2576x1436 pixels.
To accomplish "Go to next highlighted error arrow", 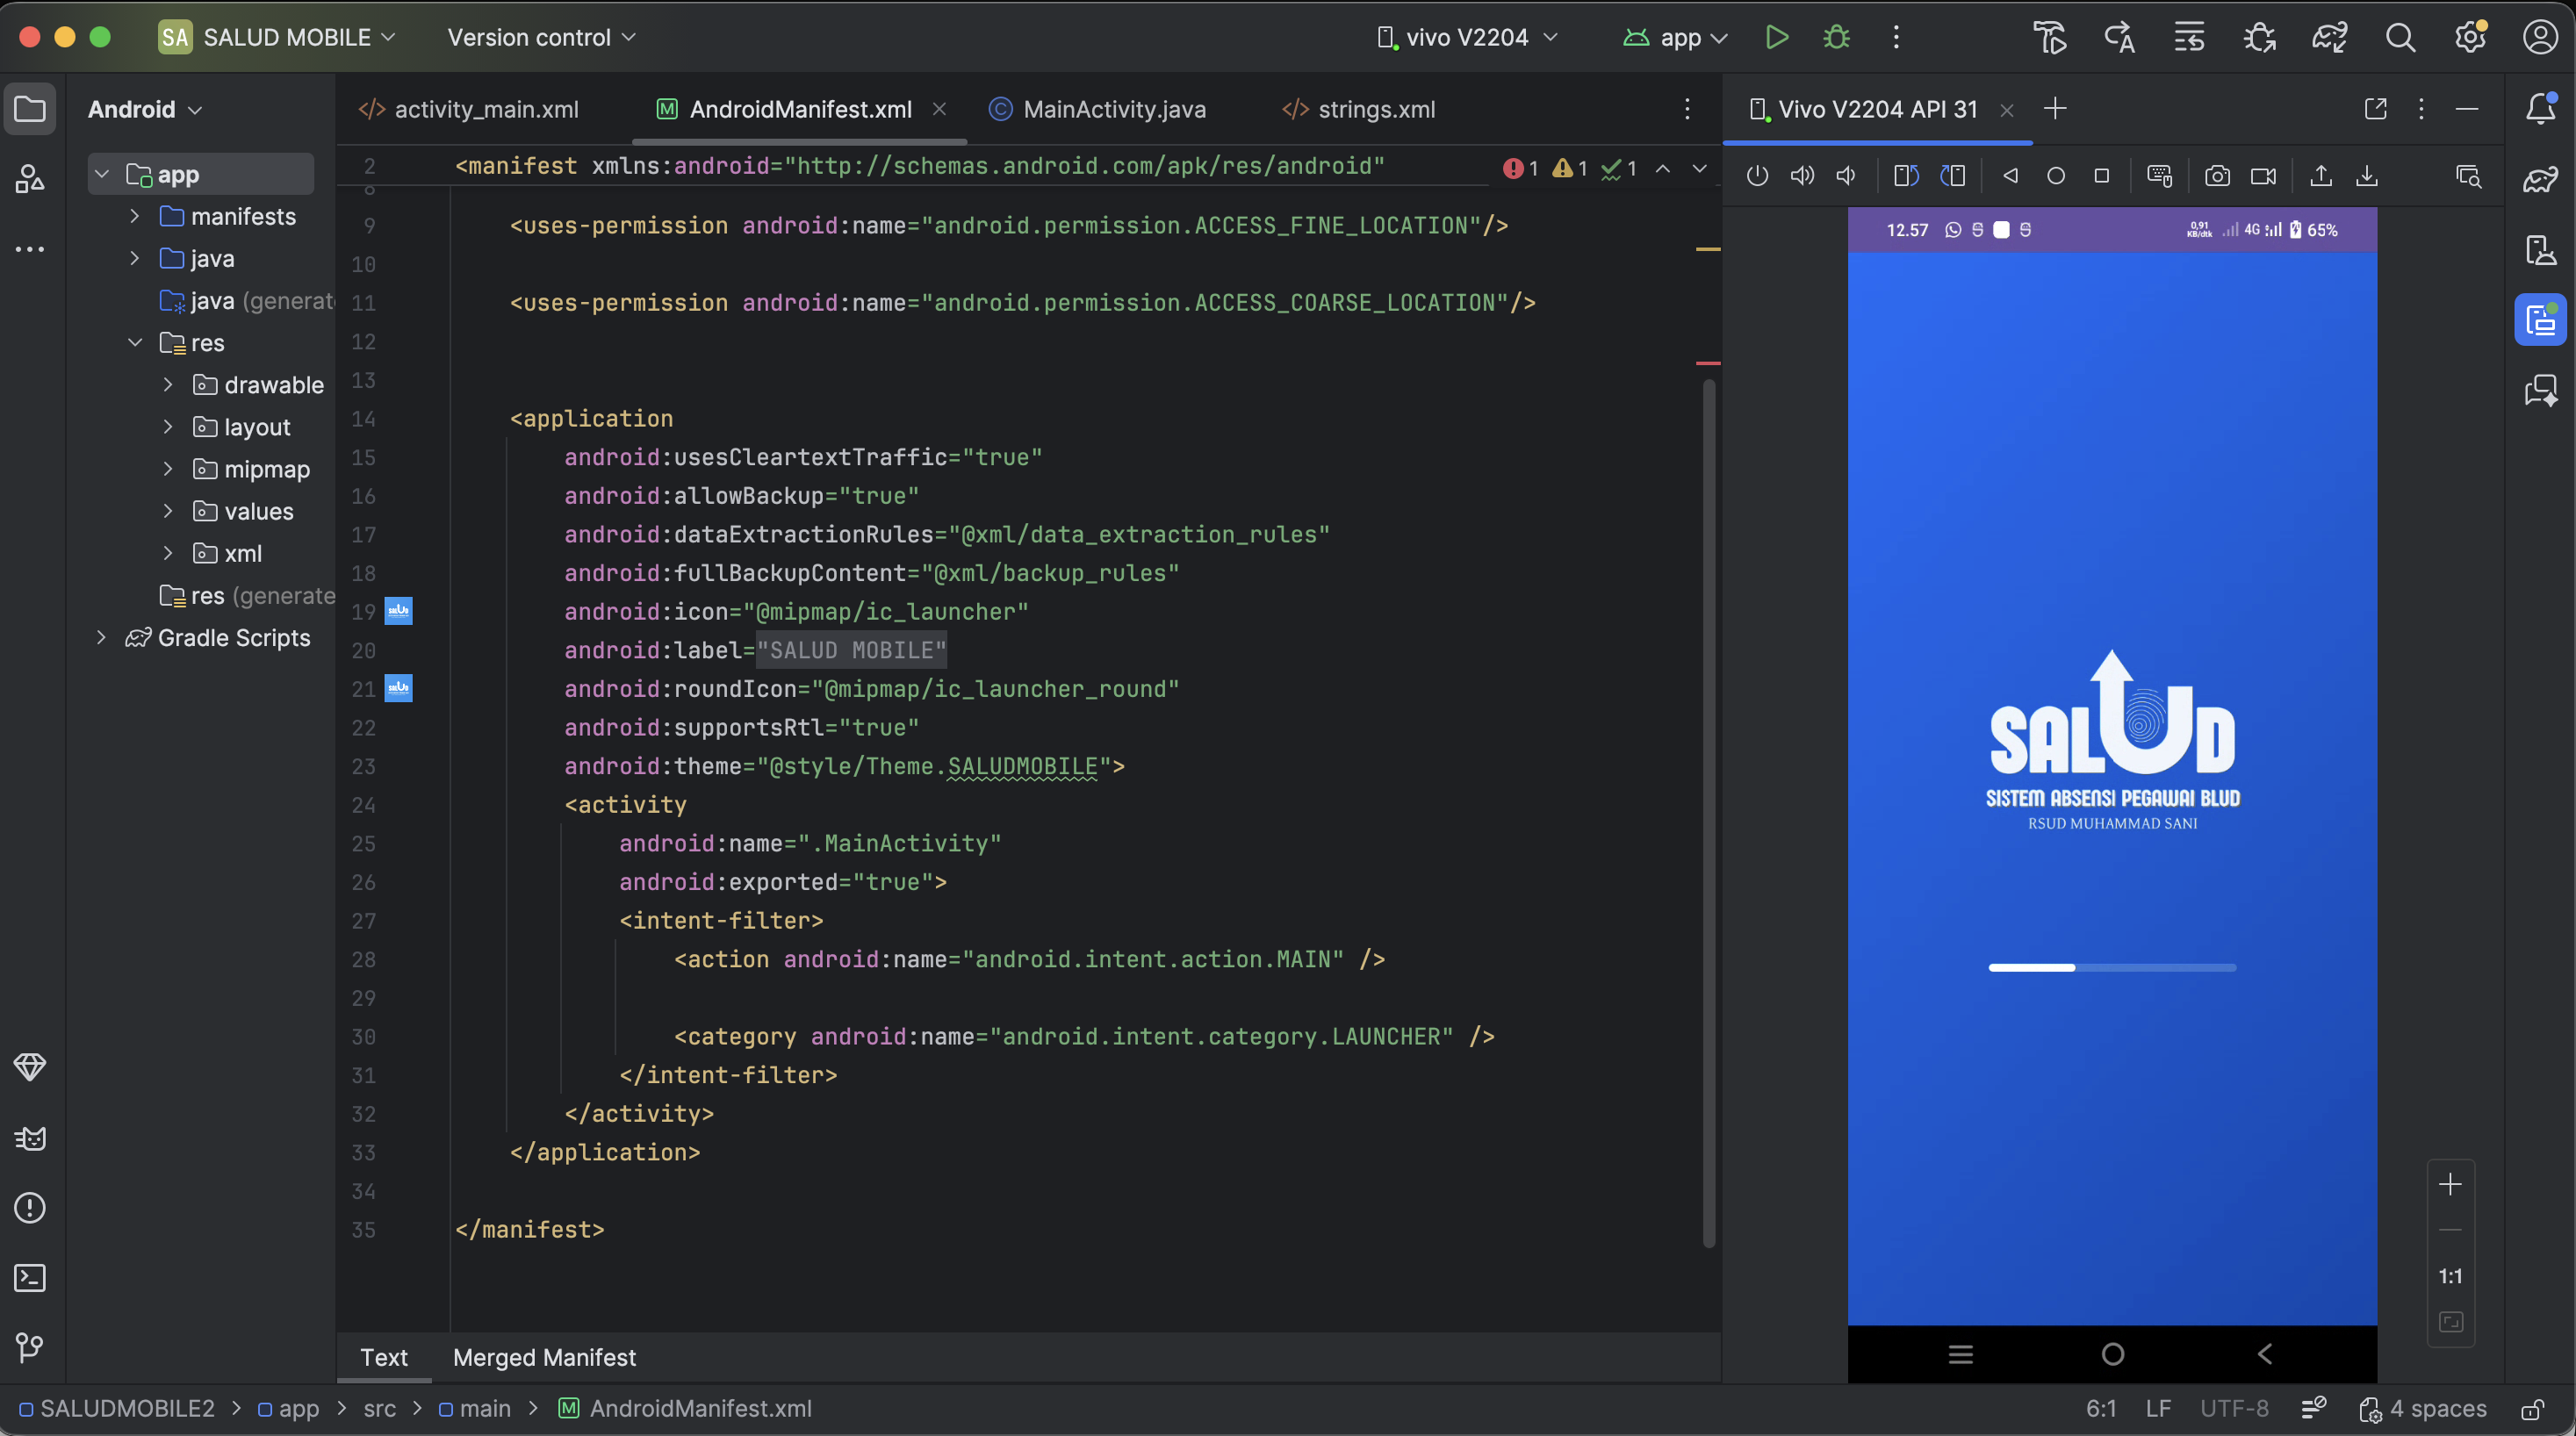I will tap(1700, 168).
